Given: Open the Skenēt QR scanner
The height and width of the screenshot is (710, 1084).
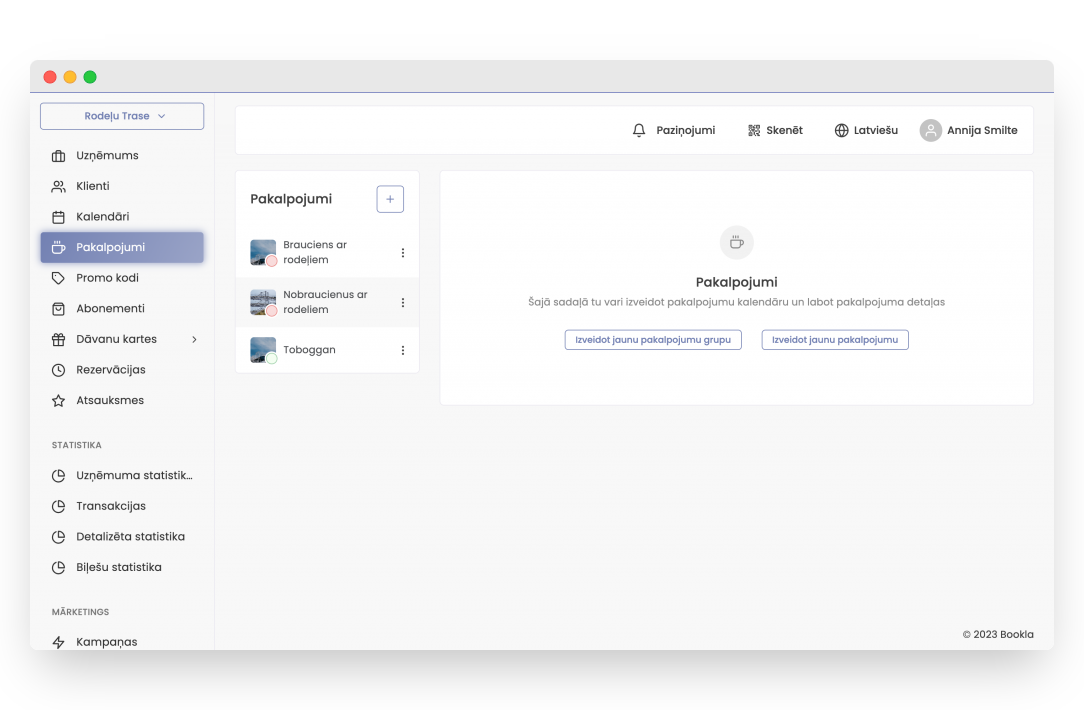Looking at the screenshot, I should point(775,130).
